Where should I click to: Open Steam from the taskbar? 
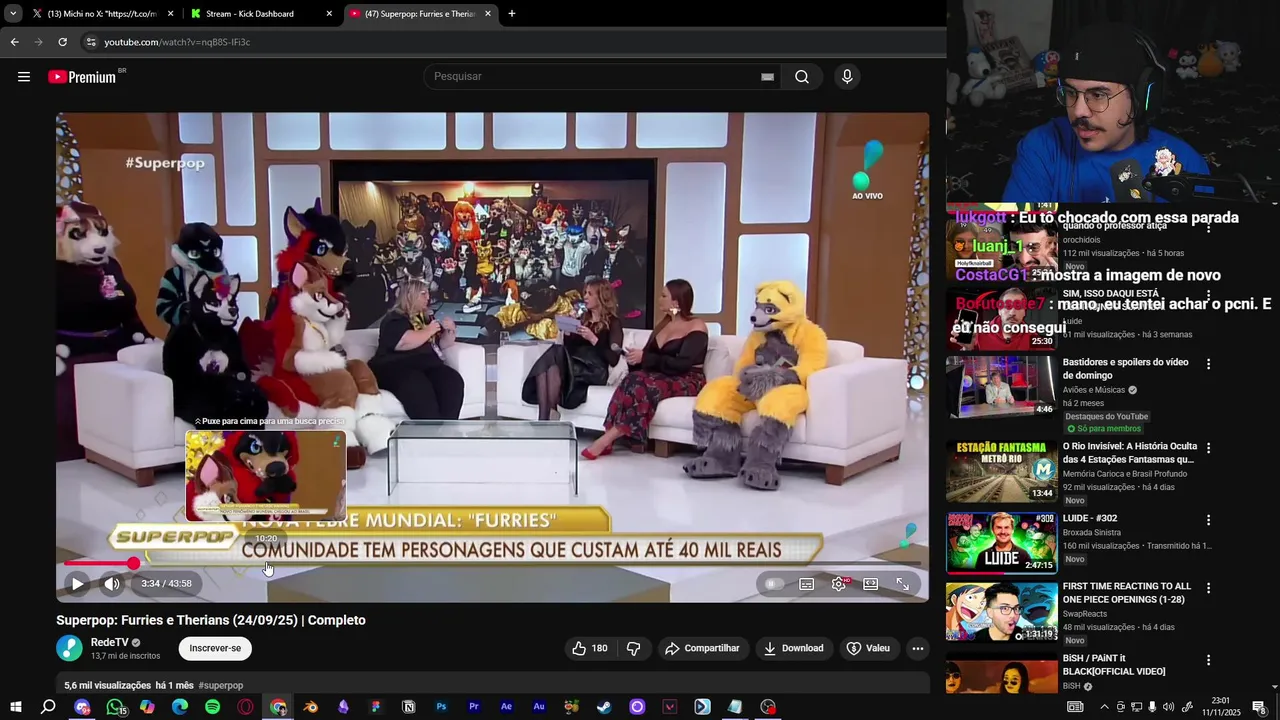[x=604, y=707]
